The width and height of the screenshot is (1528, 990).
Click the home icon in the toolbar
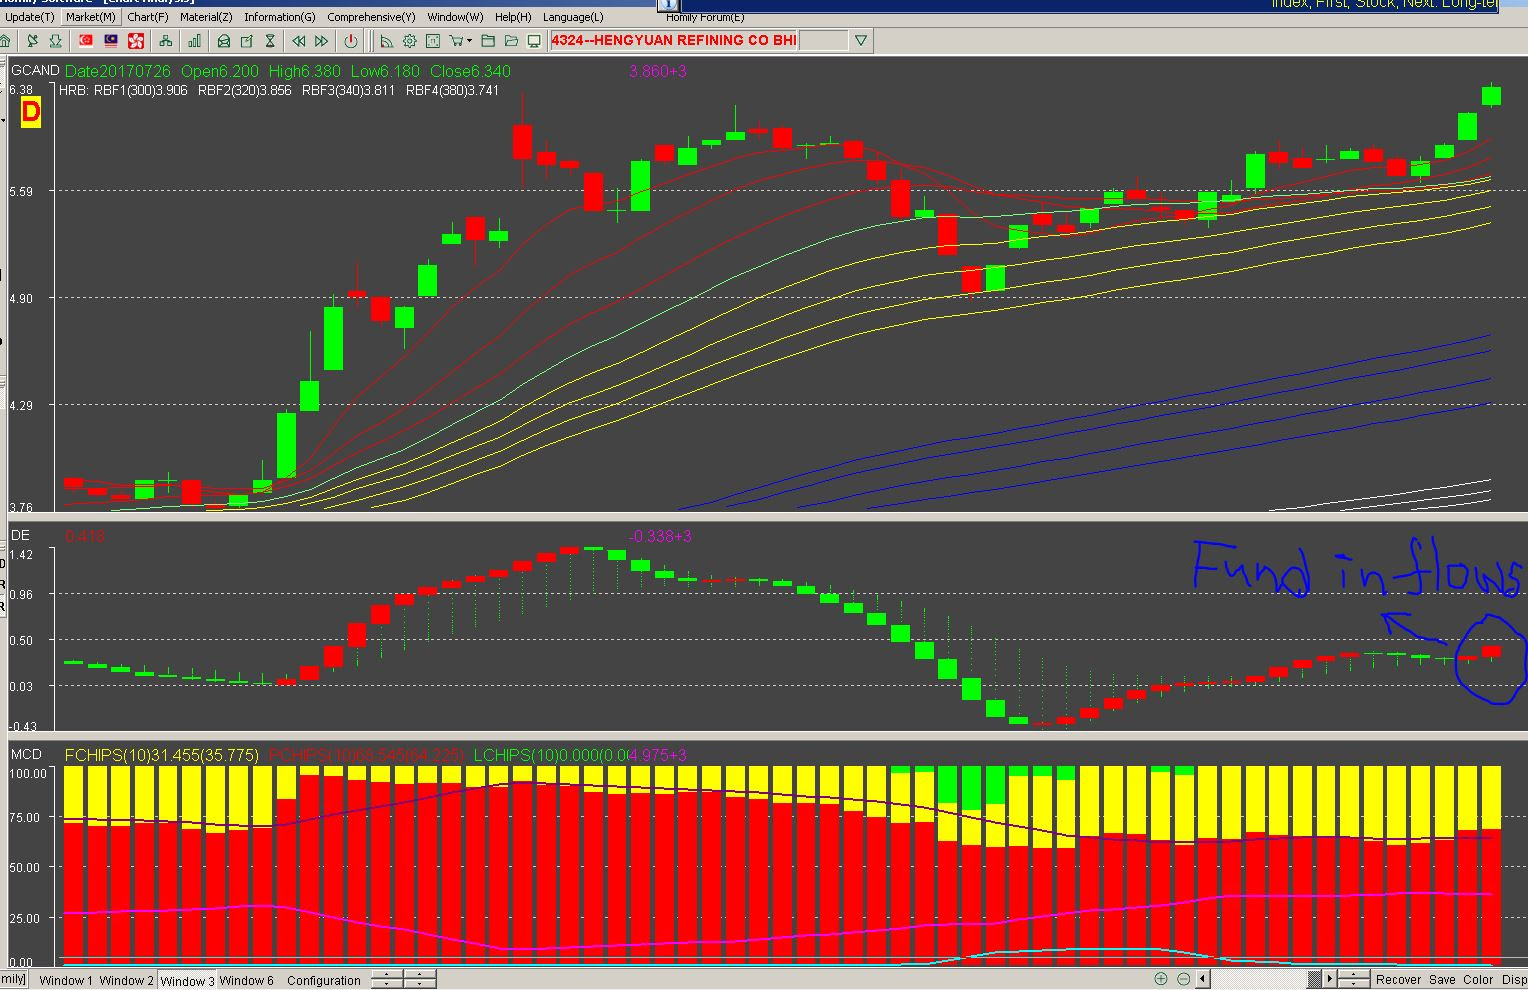[5, 41]
